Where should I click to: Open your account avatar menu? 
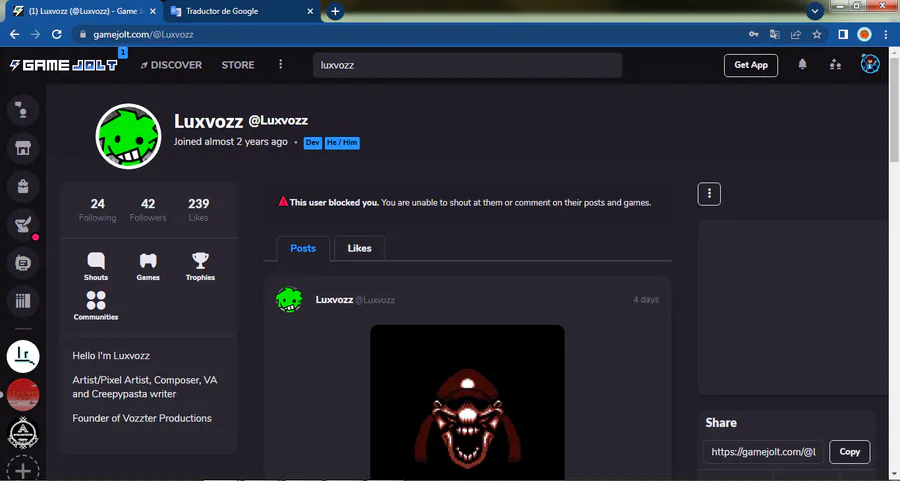coord(870,64)
